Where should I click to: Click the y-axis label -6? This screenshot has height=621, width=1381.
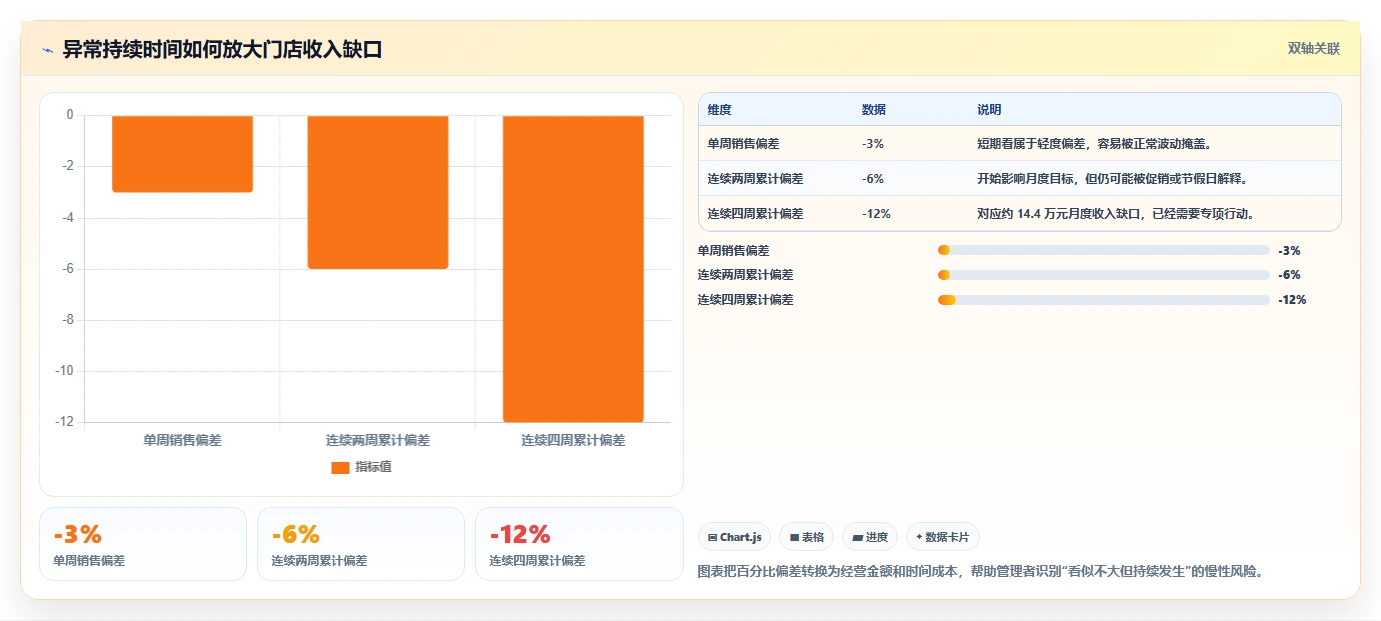coord(66,269)
